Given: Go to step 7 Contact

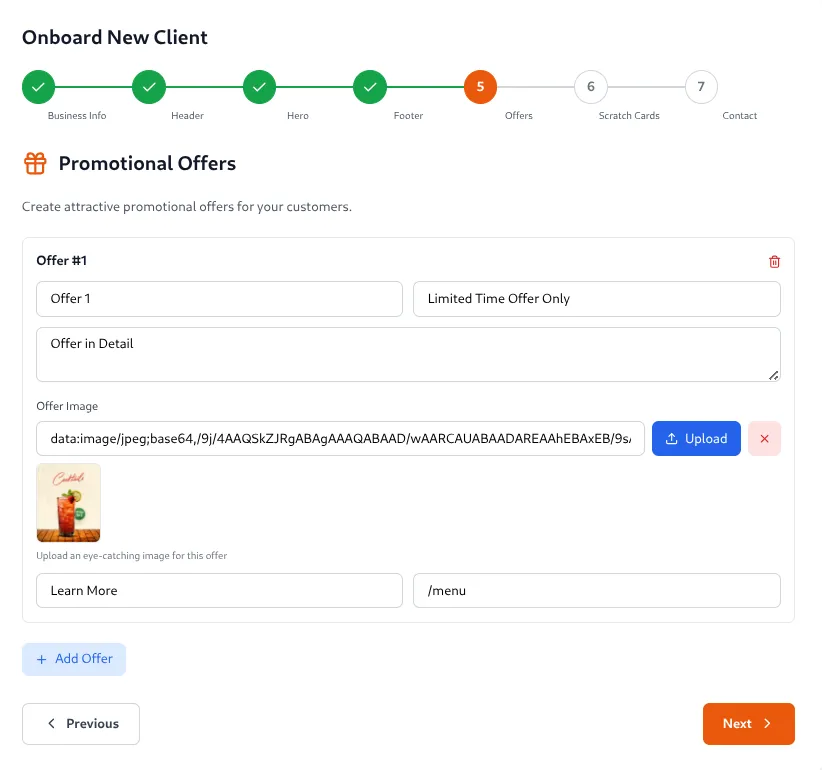Looking at the screenshot, I should [701, 87].
